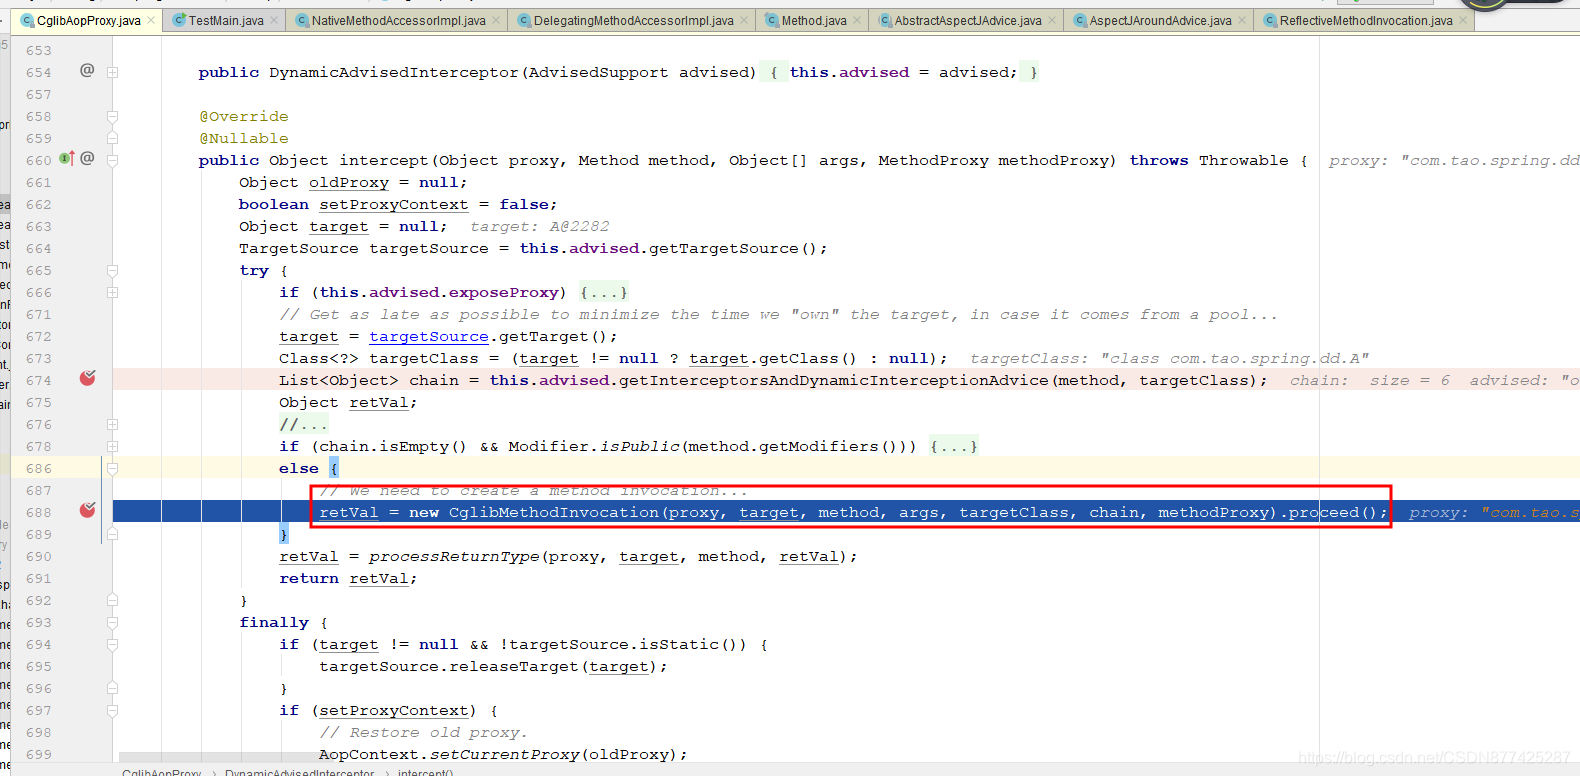1580x776 pixels.
Task: Click setCurrentProxy on line 699
Action: (x=504, y=754)
